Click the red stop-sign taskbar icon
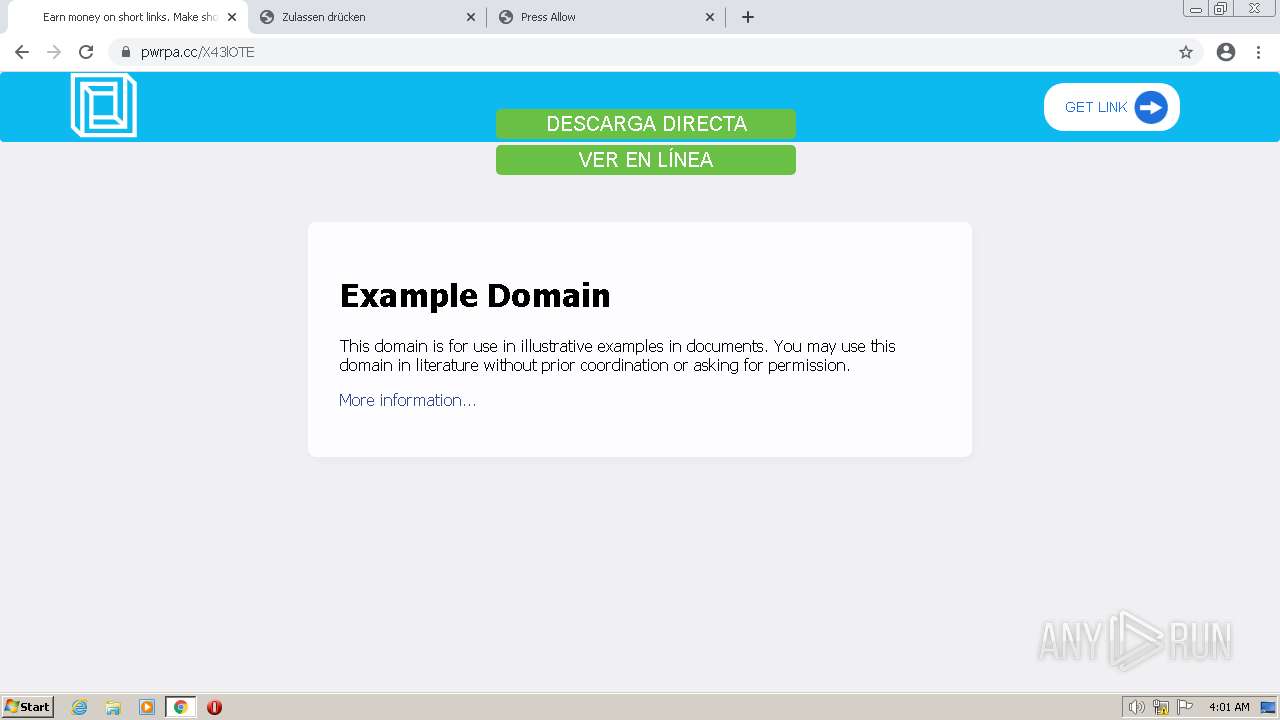This screenshot has height=720, width=1280. pos(214,707)
